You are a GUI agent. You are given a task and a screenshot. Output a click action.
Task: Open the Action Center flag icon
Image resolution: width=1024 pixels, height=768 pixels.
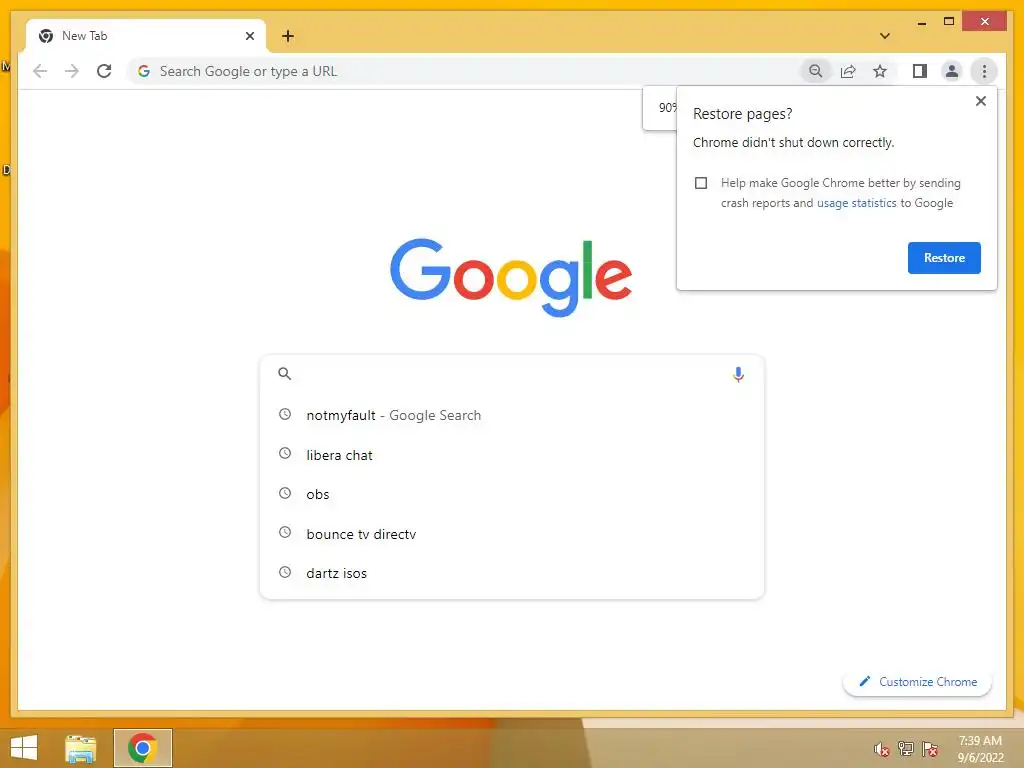pos(930,748)
